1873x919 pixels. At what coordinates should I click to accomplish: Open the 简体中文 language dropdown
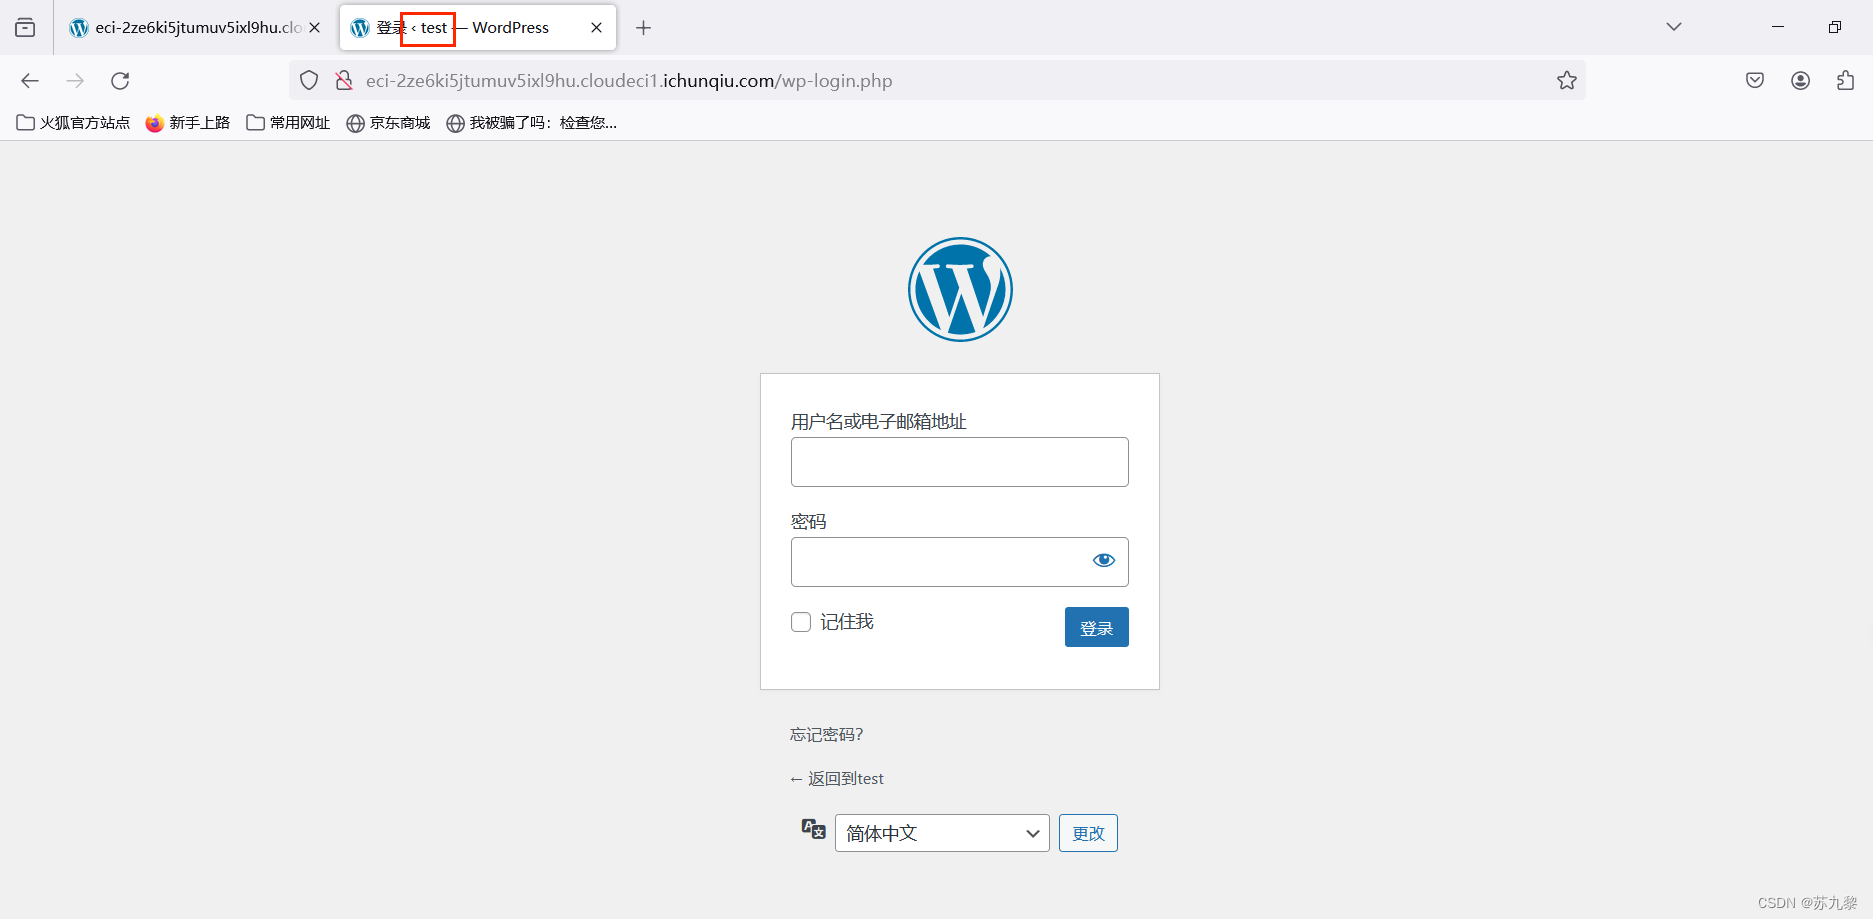[x=942, y=833]
